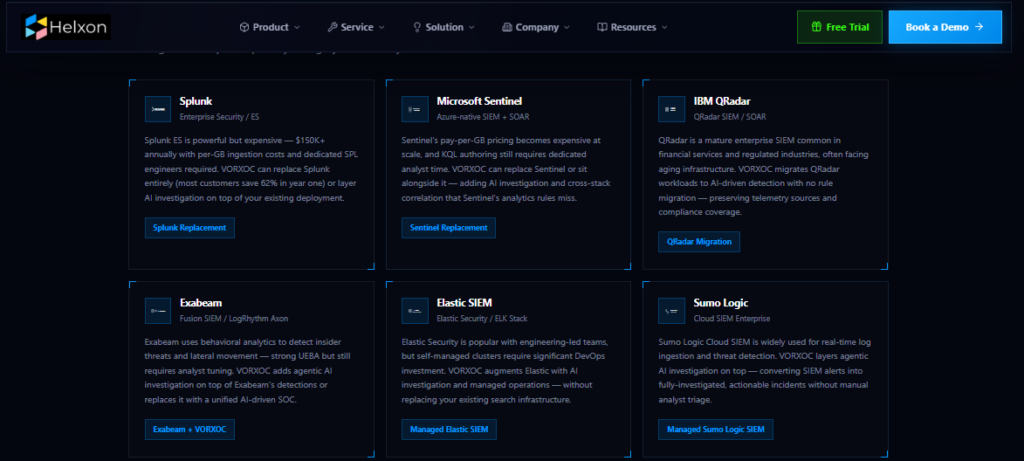Open the Managed Elastic SIEM link

[449, 430]
